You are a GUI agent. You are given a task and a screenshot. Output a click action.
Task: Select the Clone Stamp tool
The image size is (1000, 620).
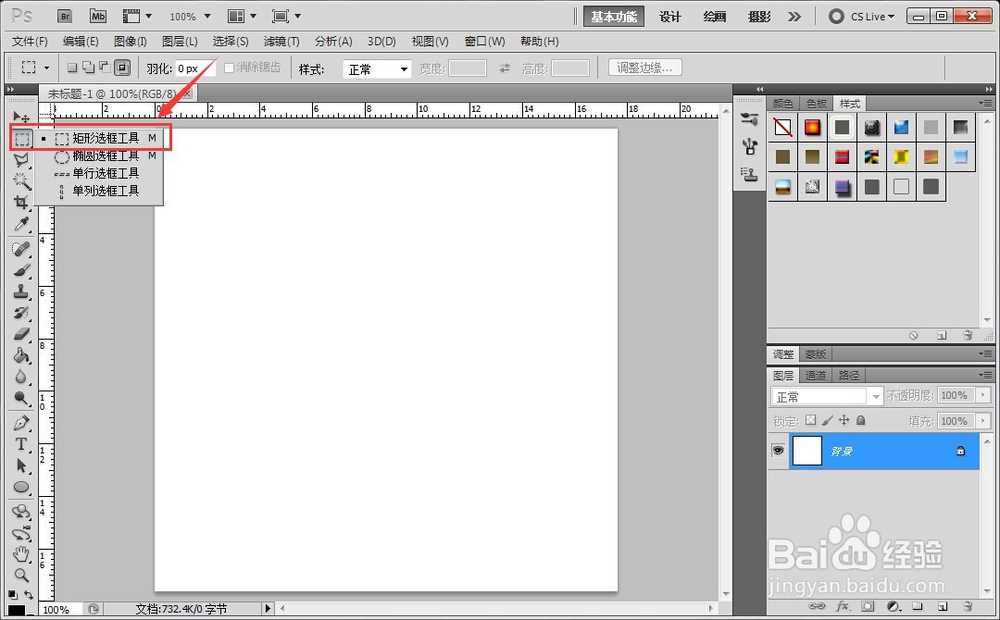[x=21, y=292]
